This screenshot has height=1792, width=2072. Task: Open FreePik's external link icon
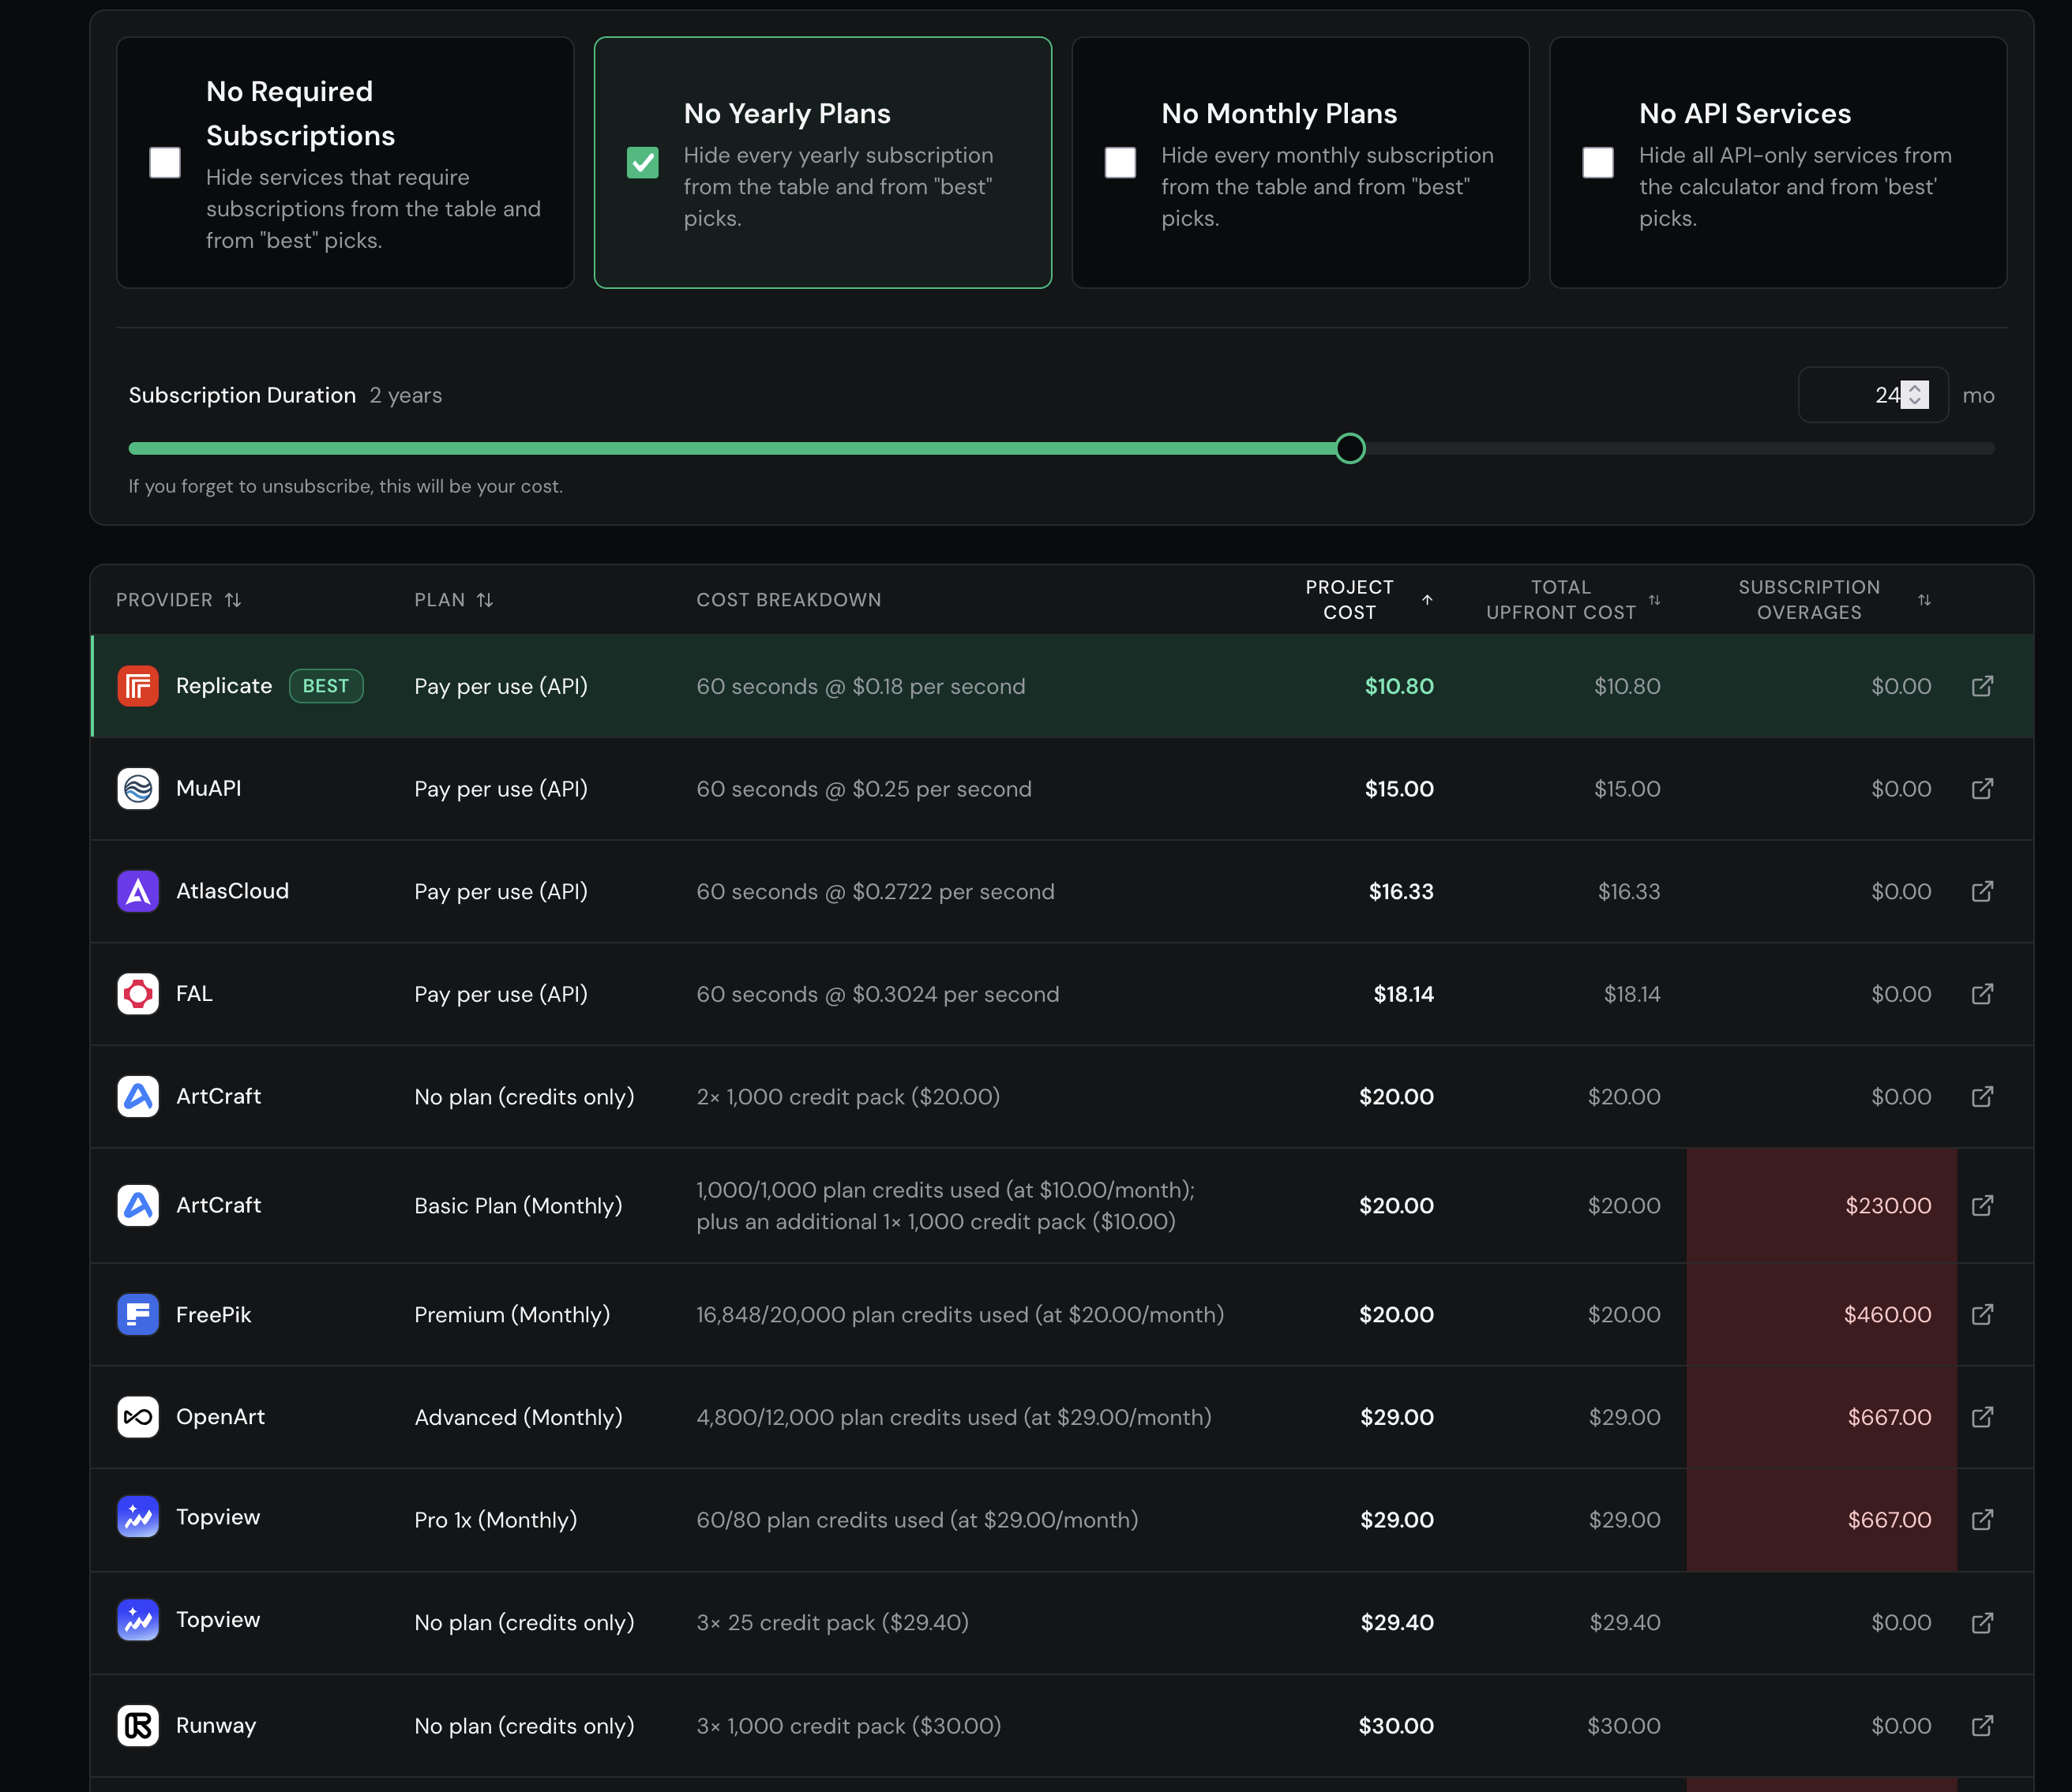[1983, 1314]
